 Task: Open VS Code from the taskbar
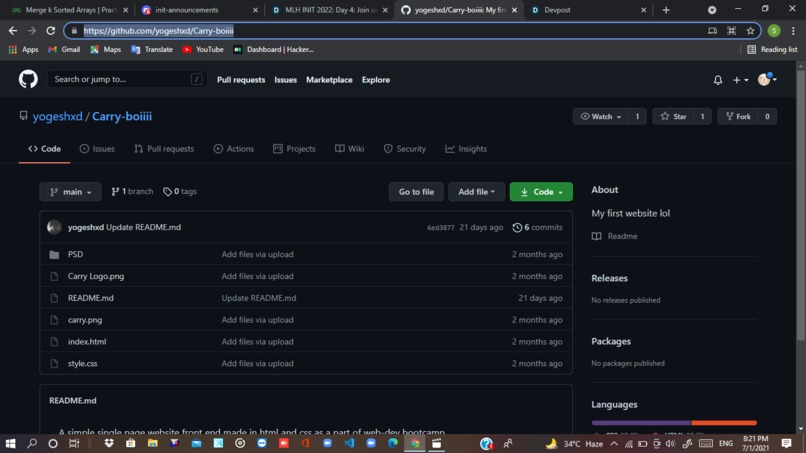(x=350, y=443)
